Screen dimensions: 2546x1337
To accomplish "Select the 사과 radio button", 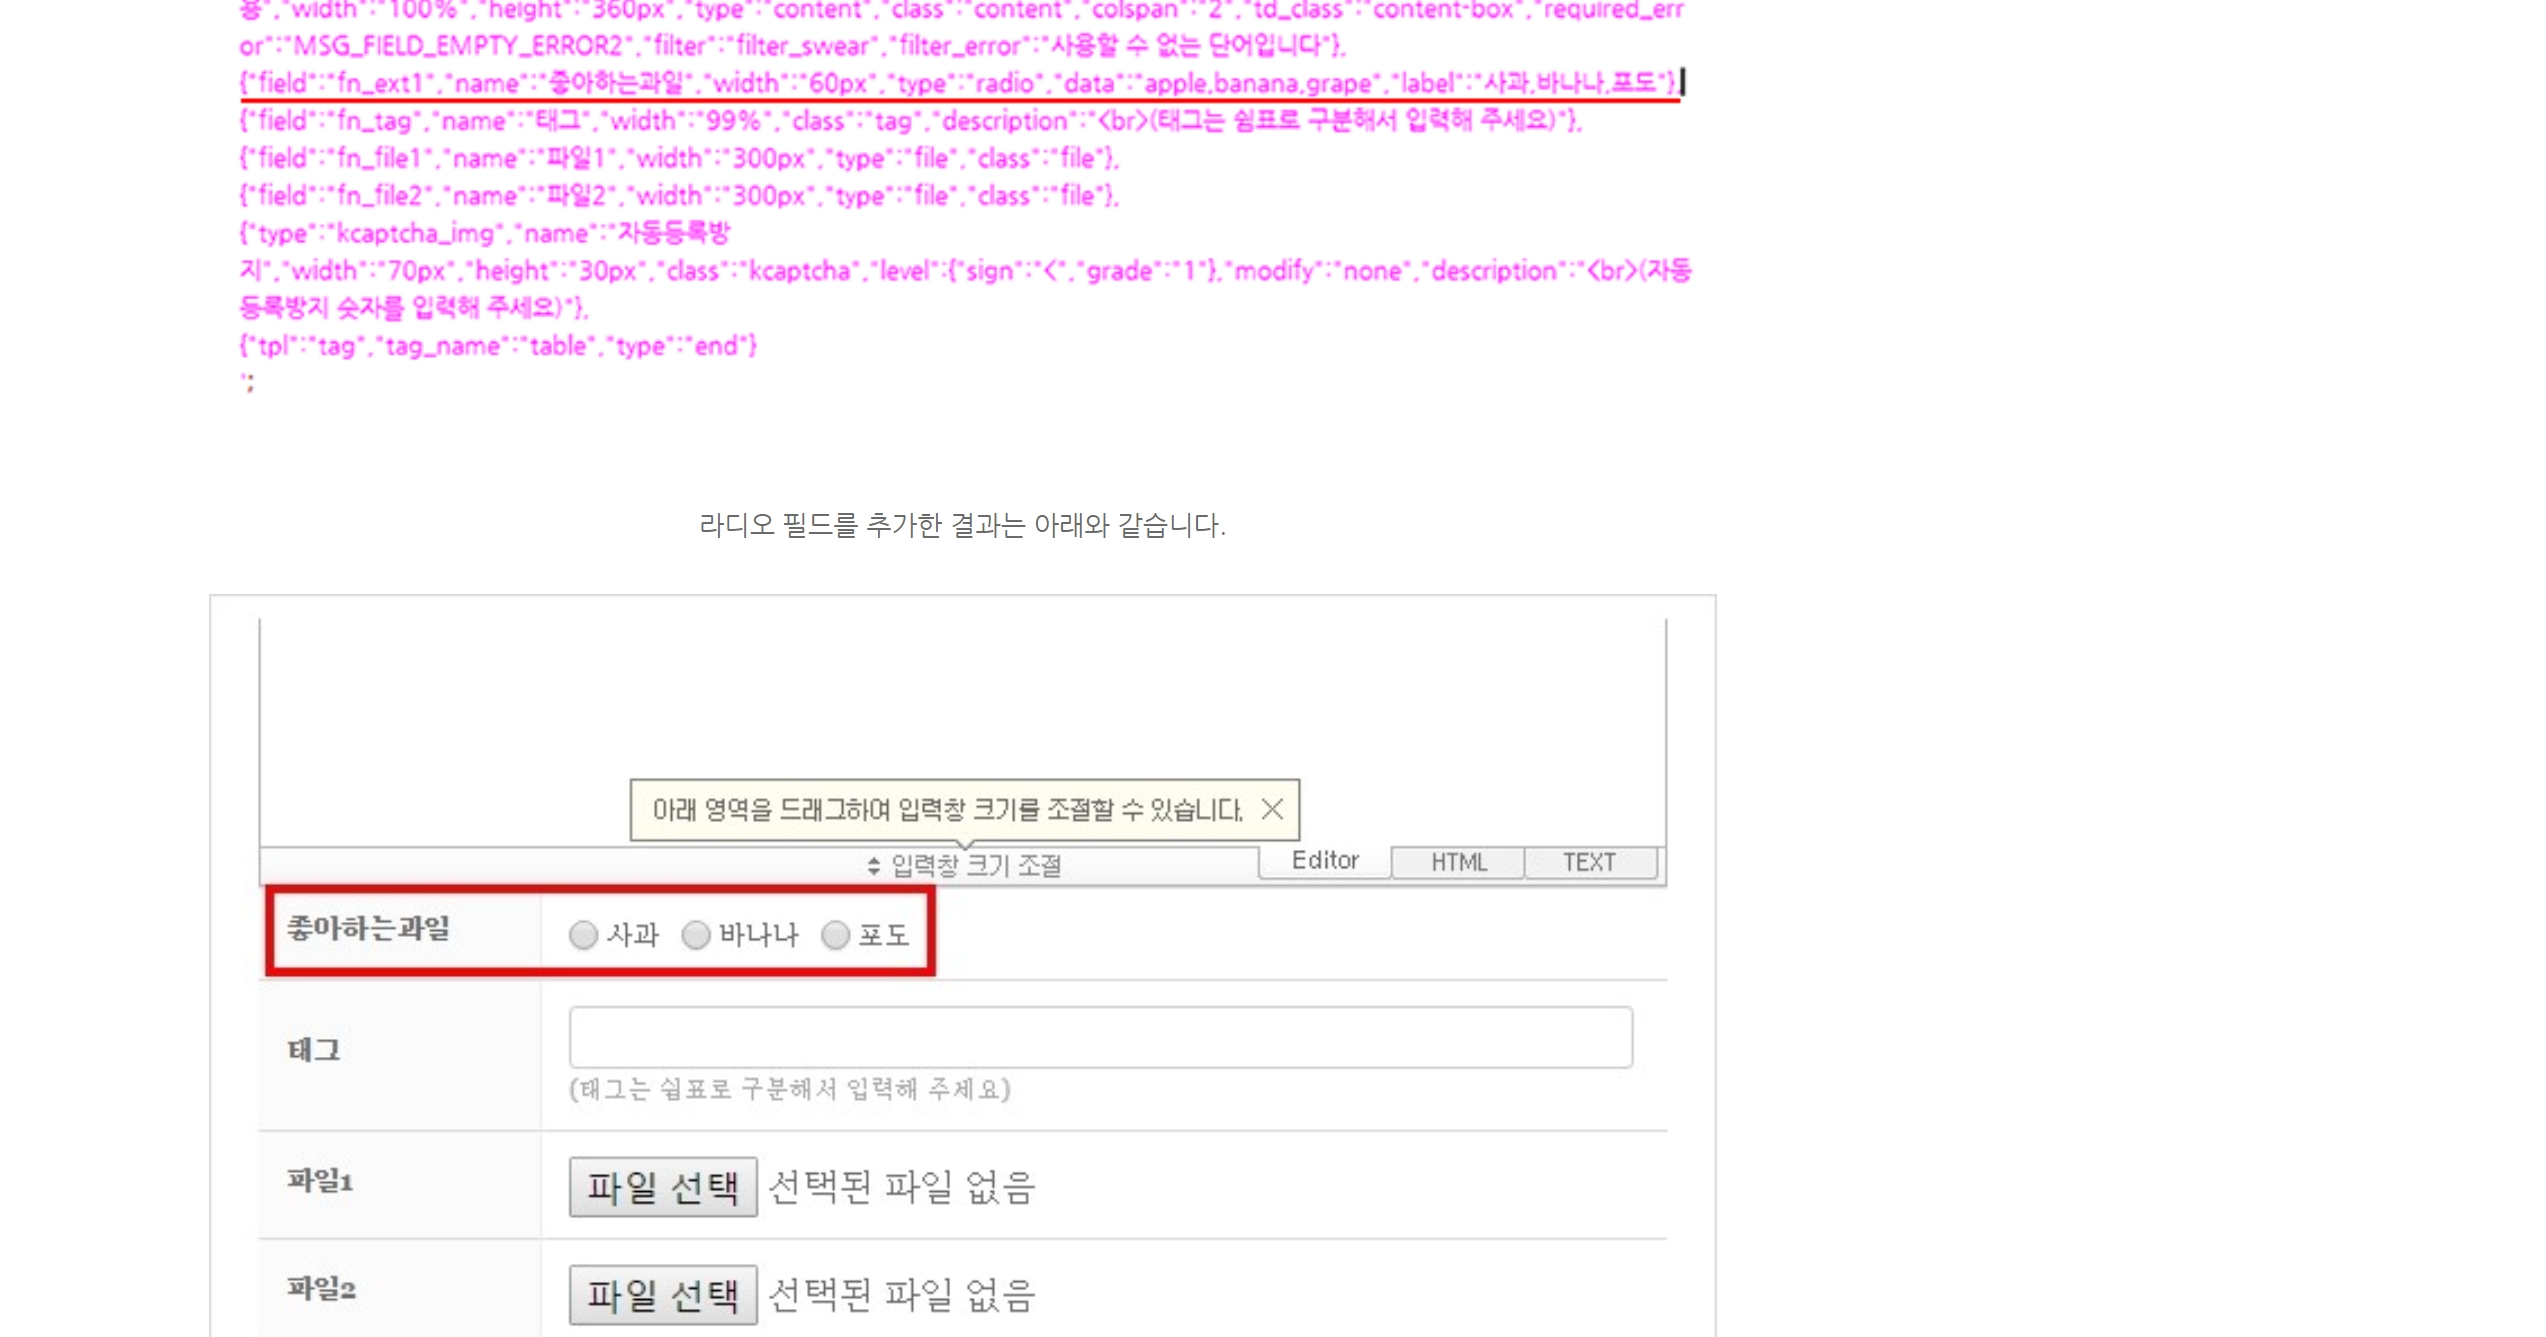I will click(584, 933).
